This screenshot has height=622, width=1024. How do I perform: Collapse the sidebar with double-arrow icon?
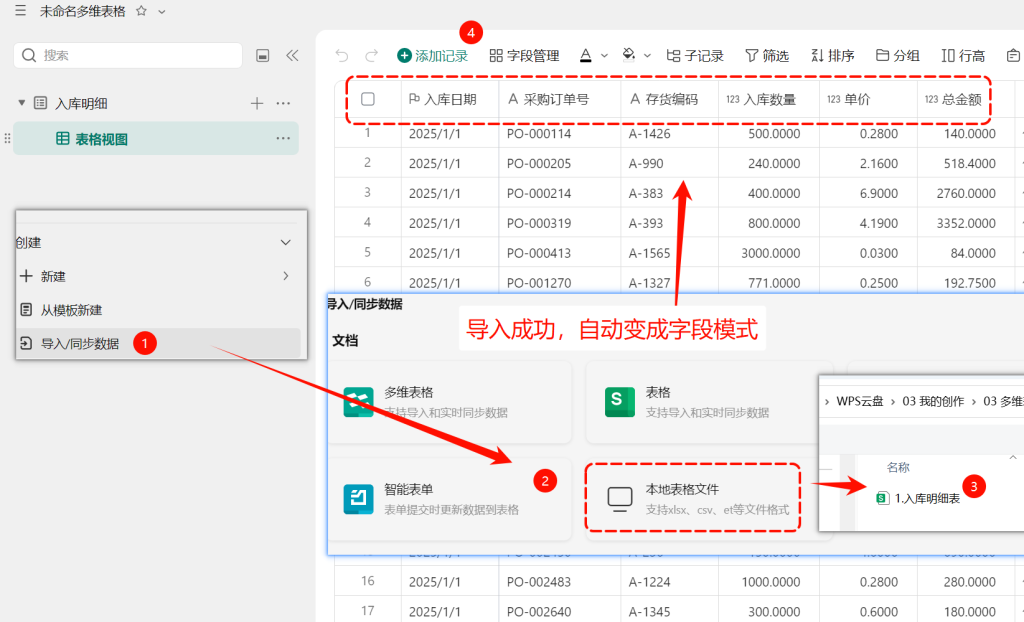click(x=292, y=56)
